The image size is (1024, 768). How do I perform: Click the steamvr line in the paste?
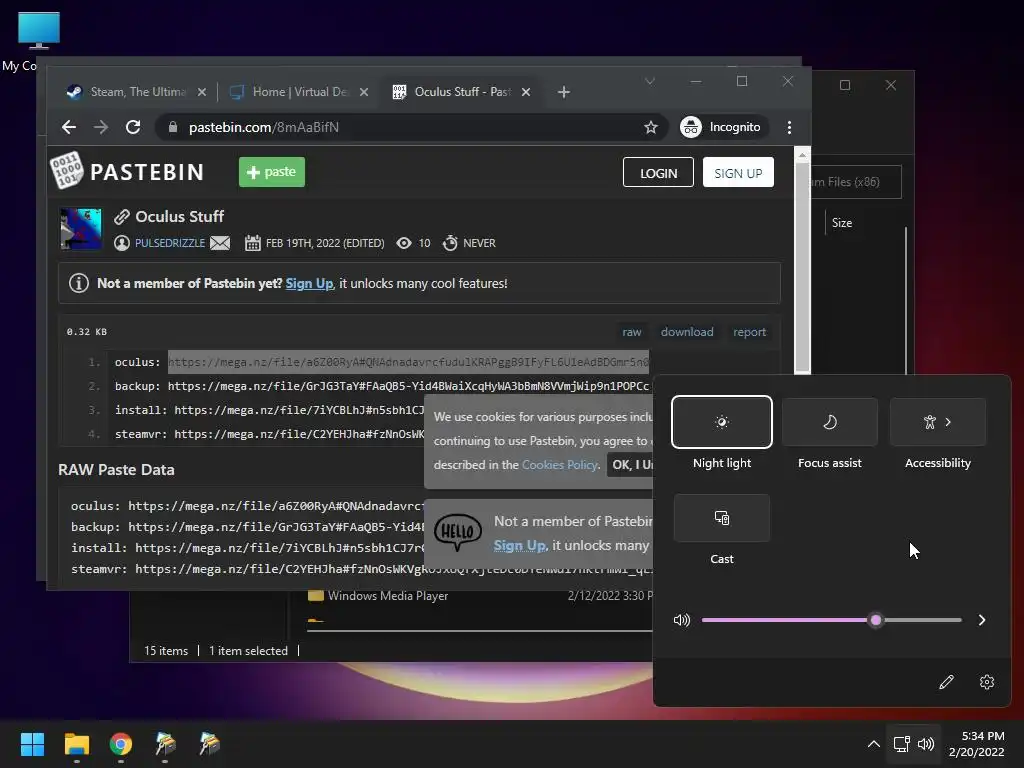click(x=270, y=434)
